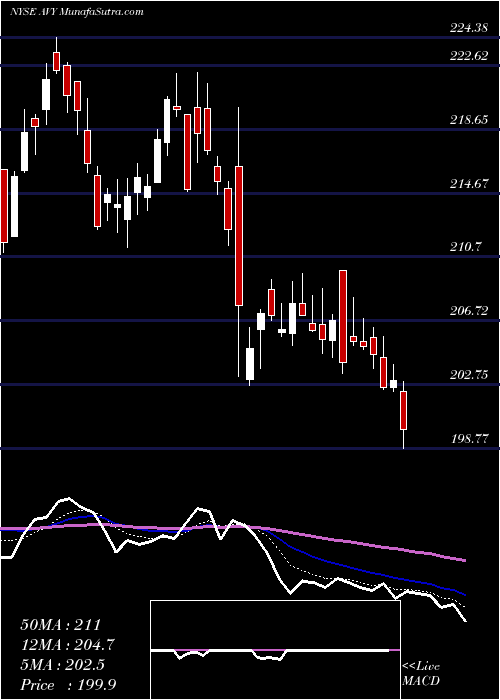The width and height of the screenshot is (500, 700).
Task: Click the NYSE AVY MunafaSutra.com title text
Action: (77, 12)
